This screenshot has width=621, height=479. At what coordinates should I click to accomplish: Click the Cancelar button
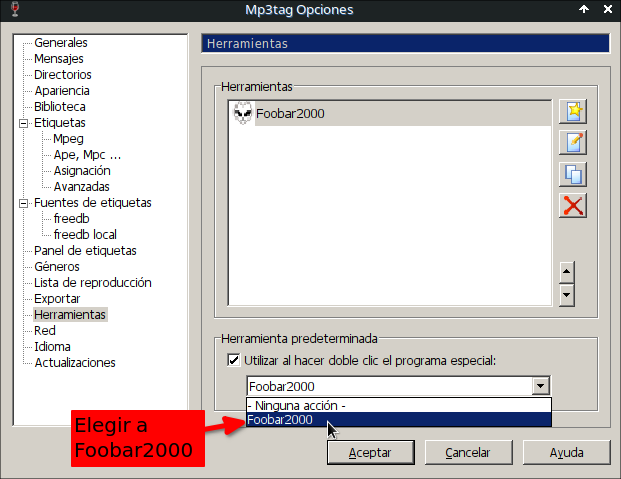468,452
